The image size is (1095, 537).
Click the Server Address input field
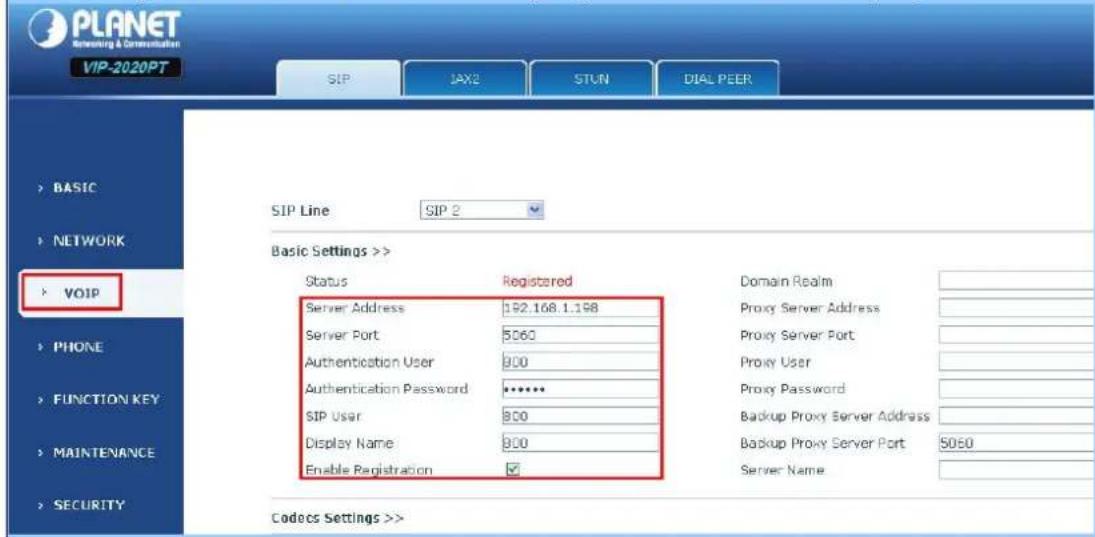pos(580,309)
